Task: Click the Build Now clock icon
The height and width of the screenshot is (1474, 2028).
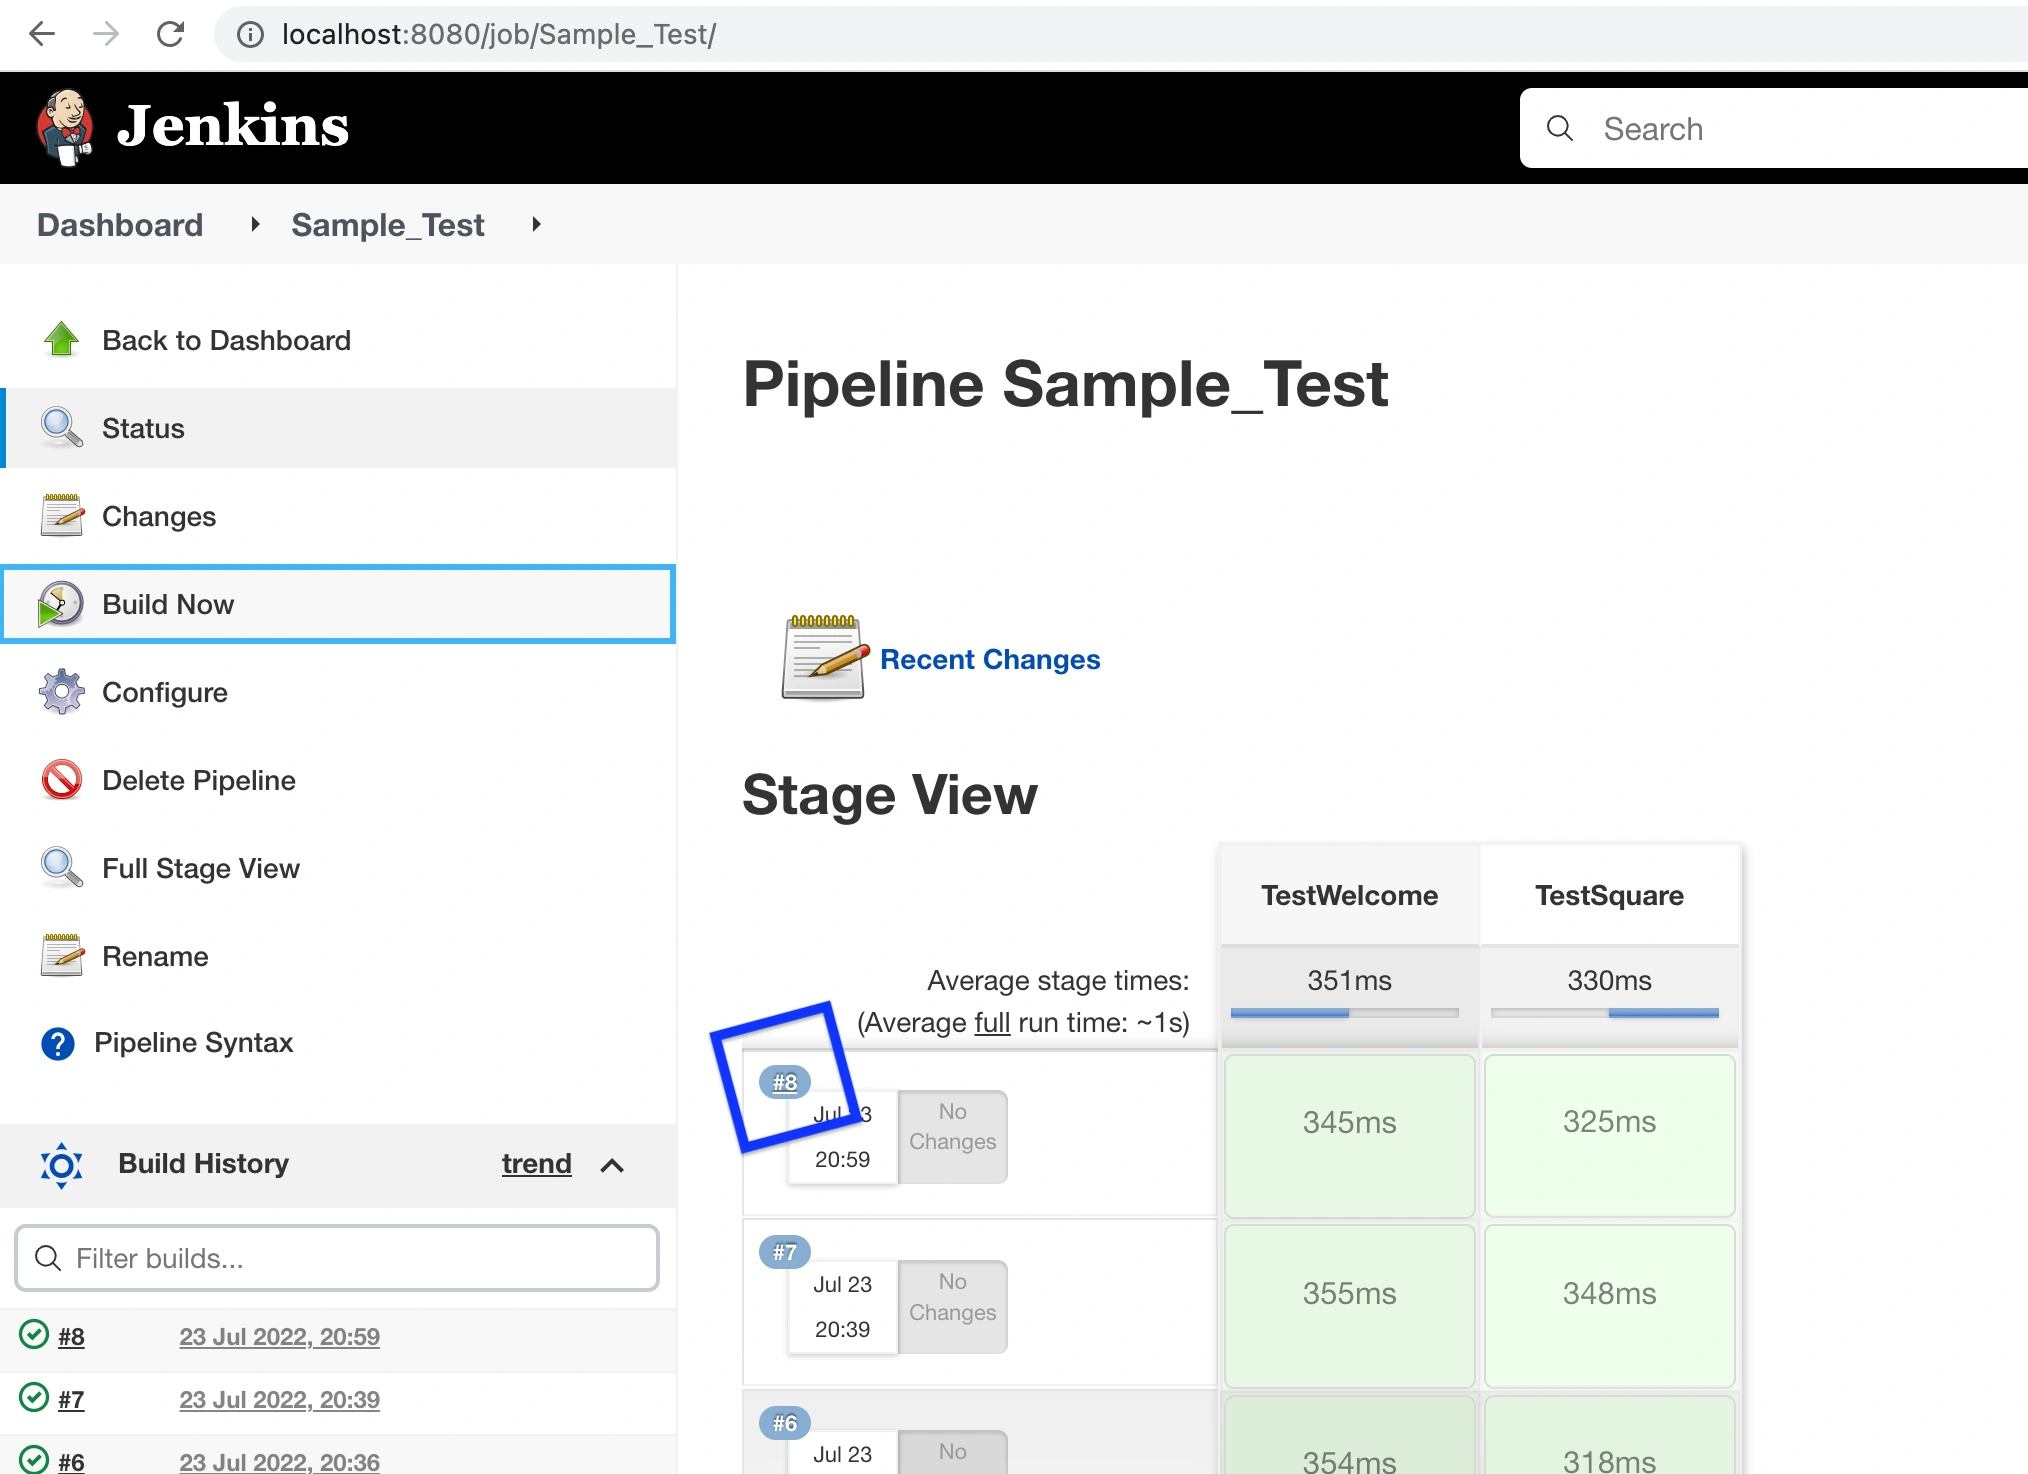Action: tap(61, 604)
